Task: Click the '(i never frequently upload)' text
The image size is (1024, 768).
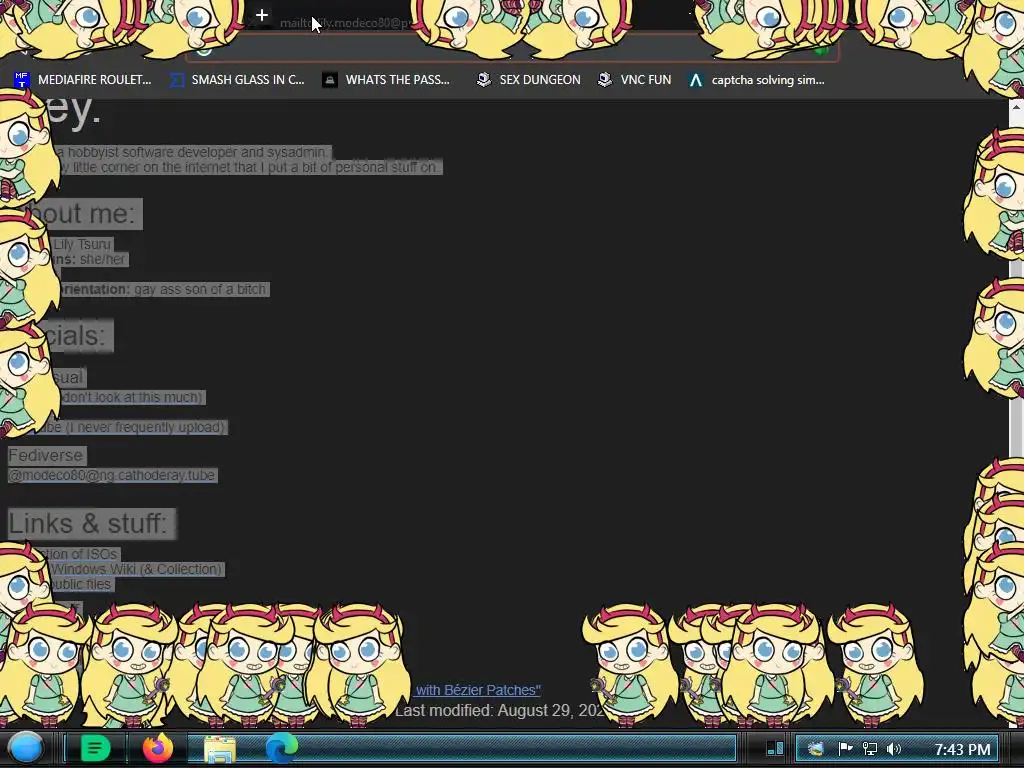Action: 146,426
